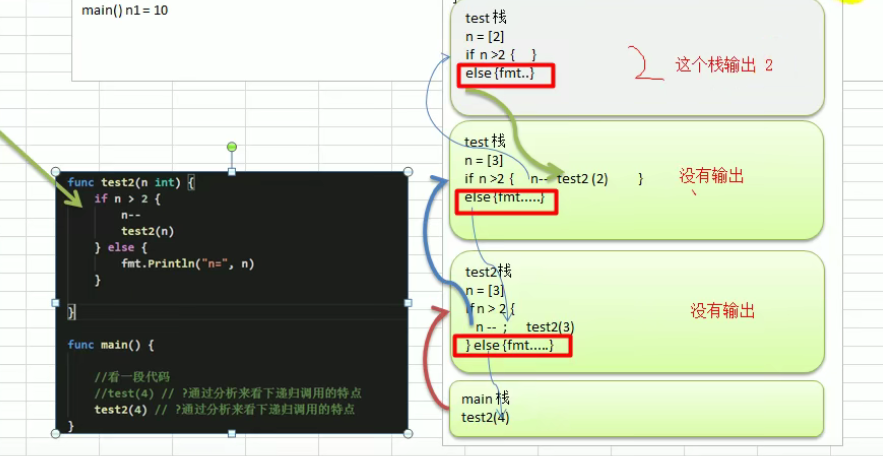This screenshot has width=883, height=456.
Task: Click "没有输出" in the test2栈 box
Action: (x=723, y=311)
